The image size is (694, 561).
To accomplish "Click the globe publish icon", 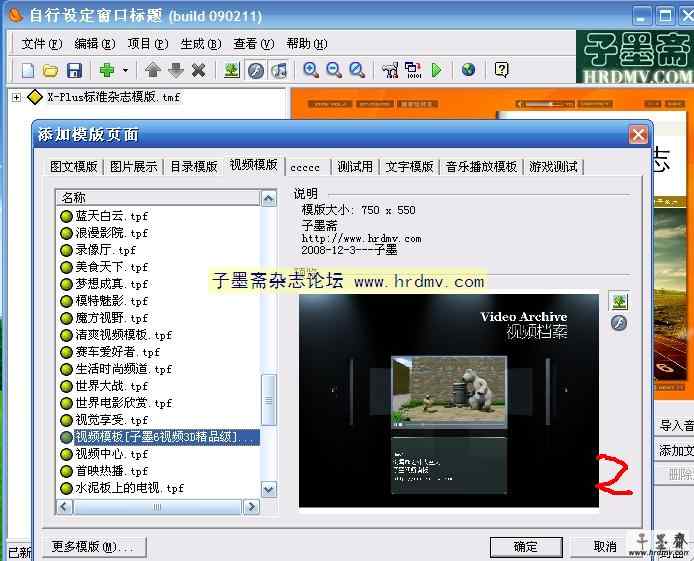I will click(x=468, y=70).
